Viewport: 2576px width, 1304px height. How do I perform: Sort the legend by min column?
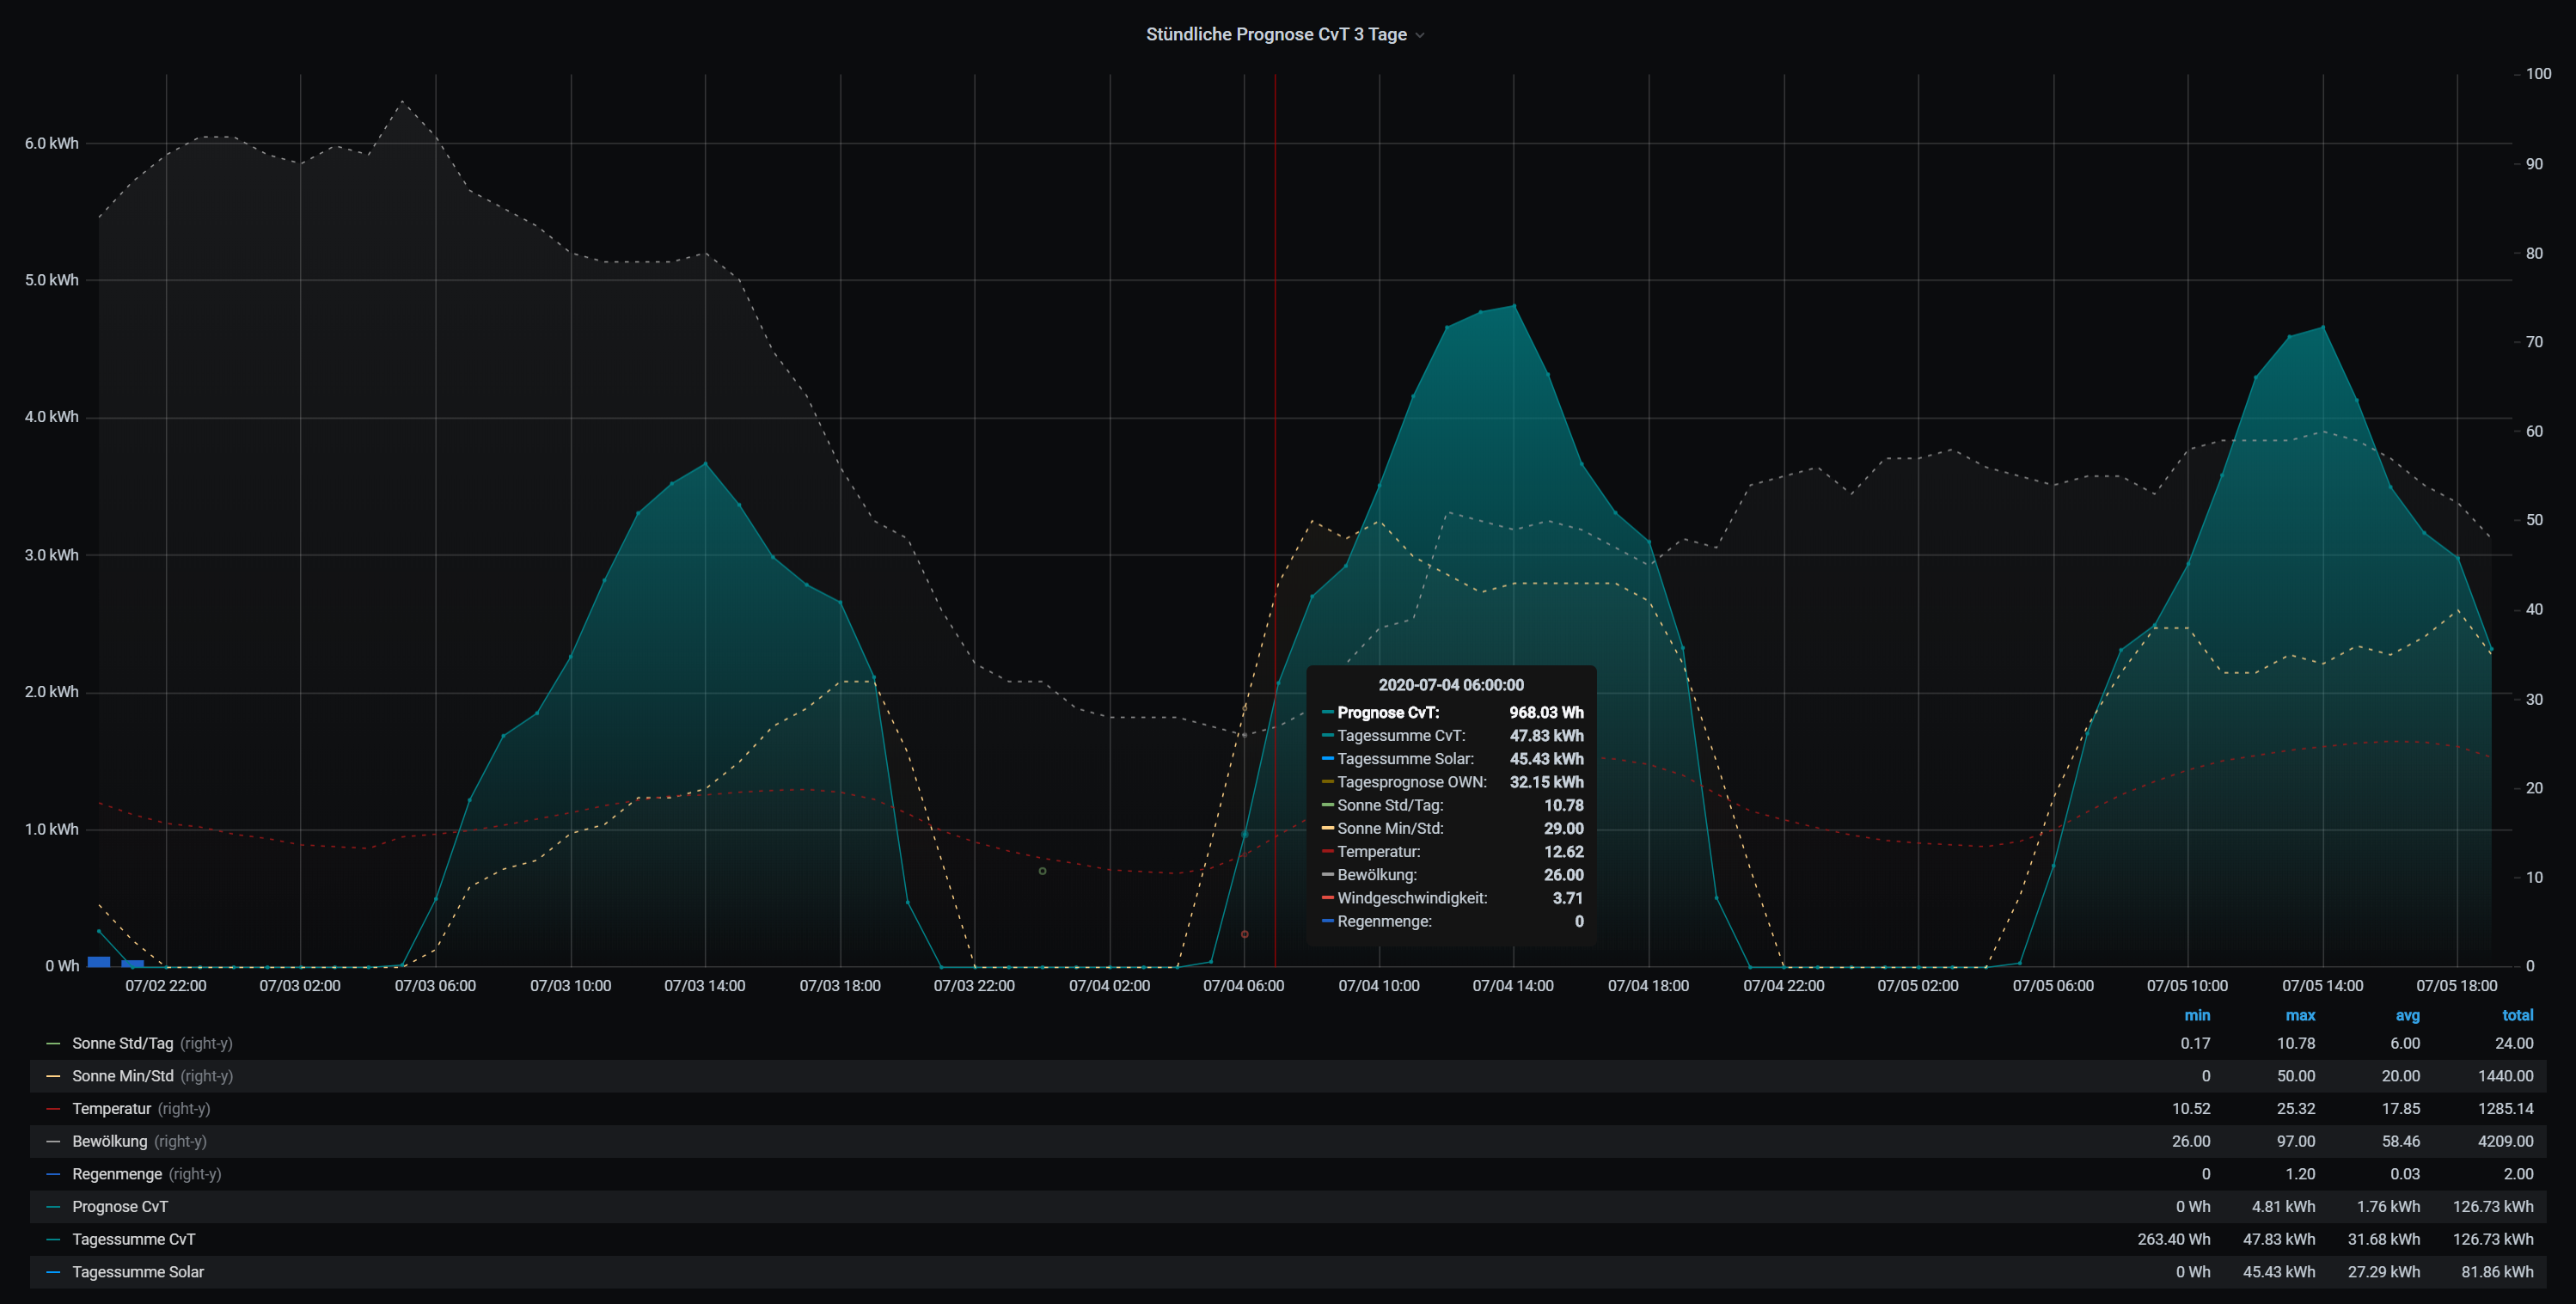(x=2196, y=1015)
